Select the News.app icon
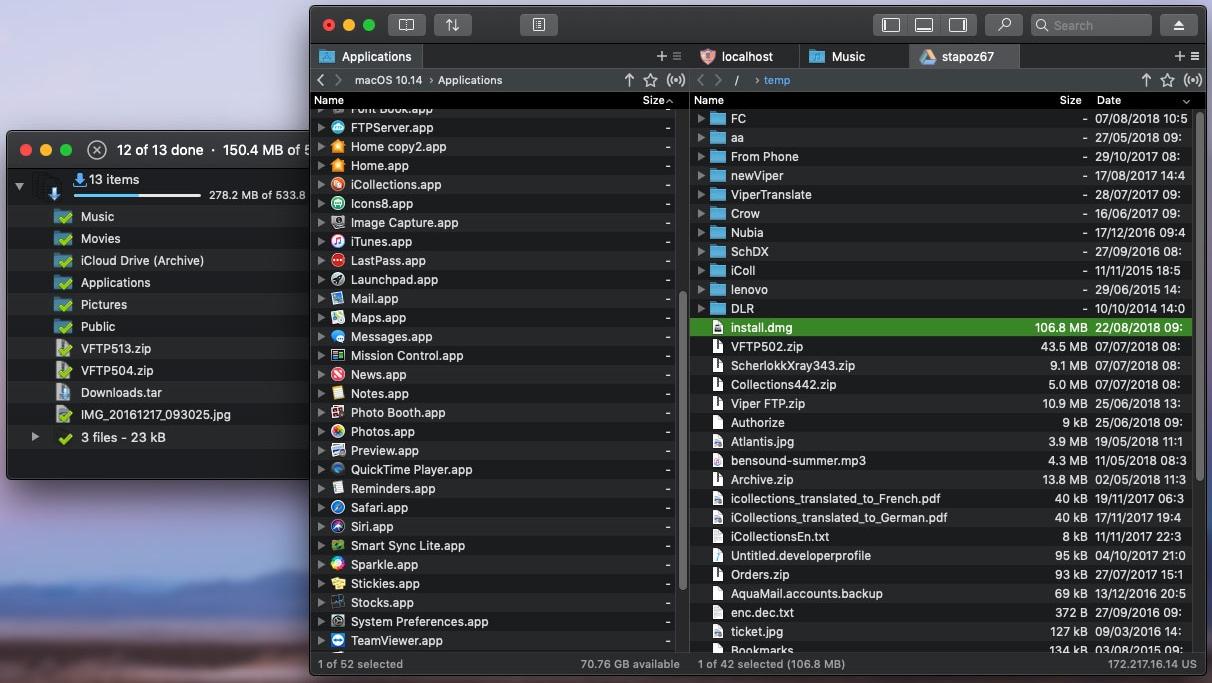This screenshot has width=1212, height=683. [x=338, y=375]
